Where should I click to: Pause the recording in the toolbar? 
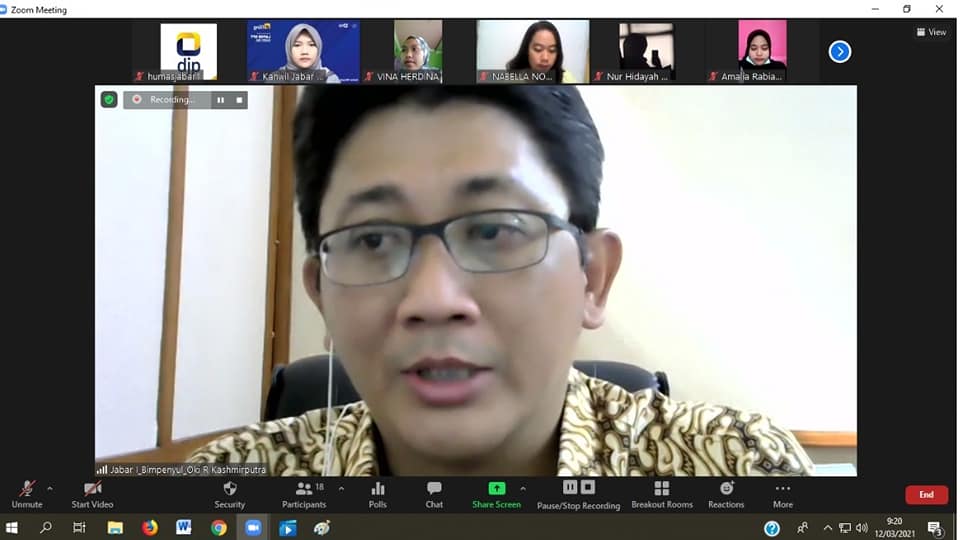coord(570,487)
